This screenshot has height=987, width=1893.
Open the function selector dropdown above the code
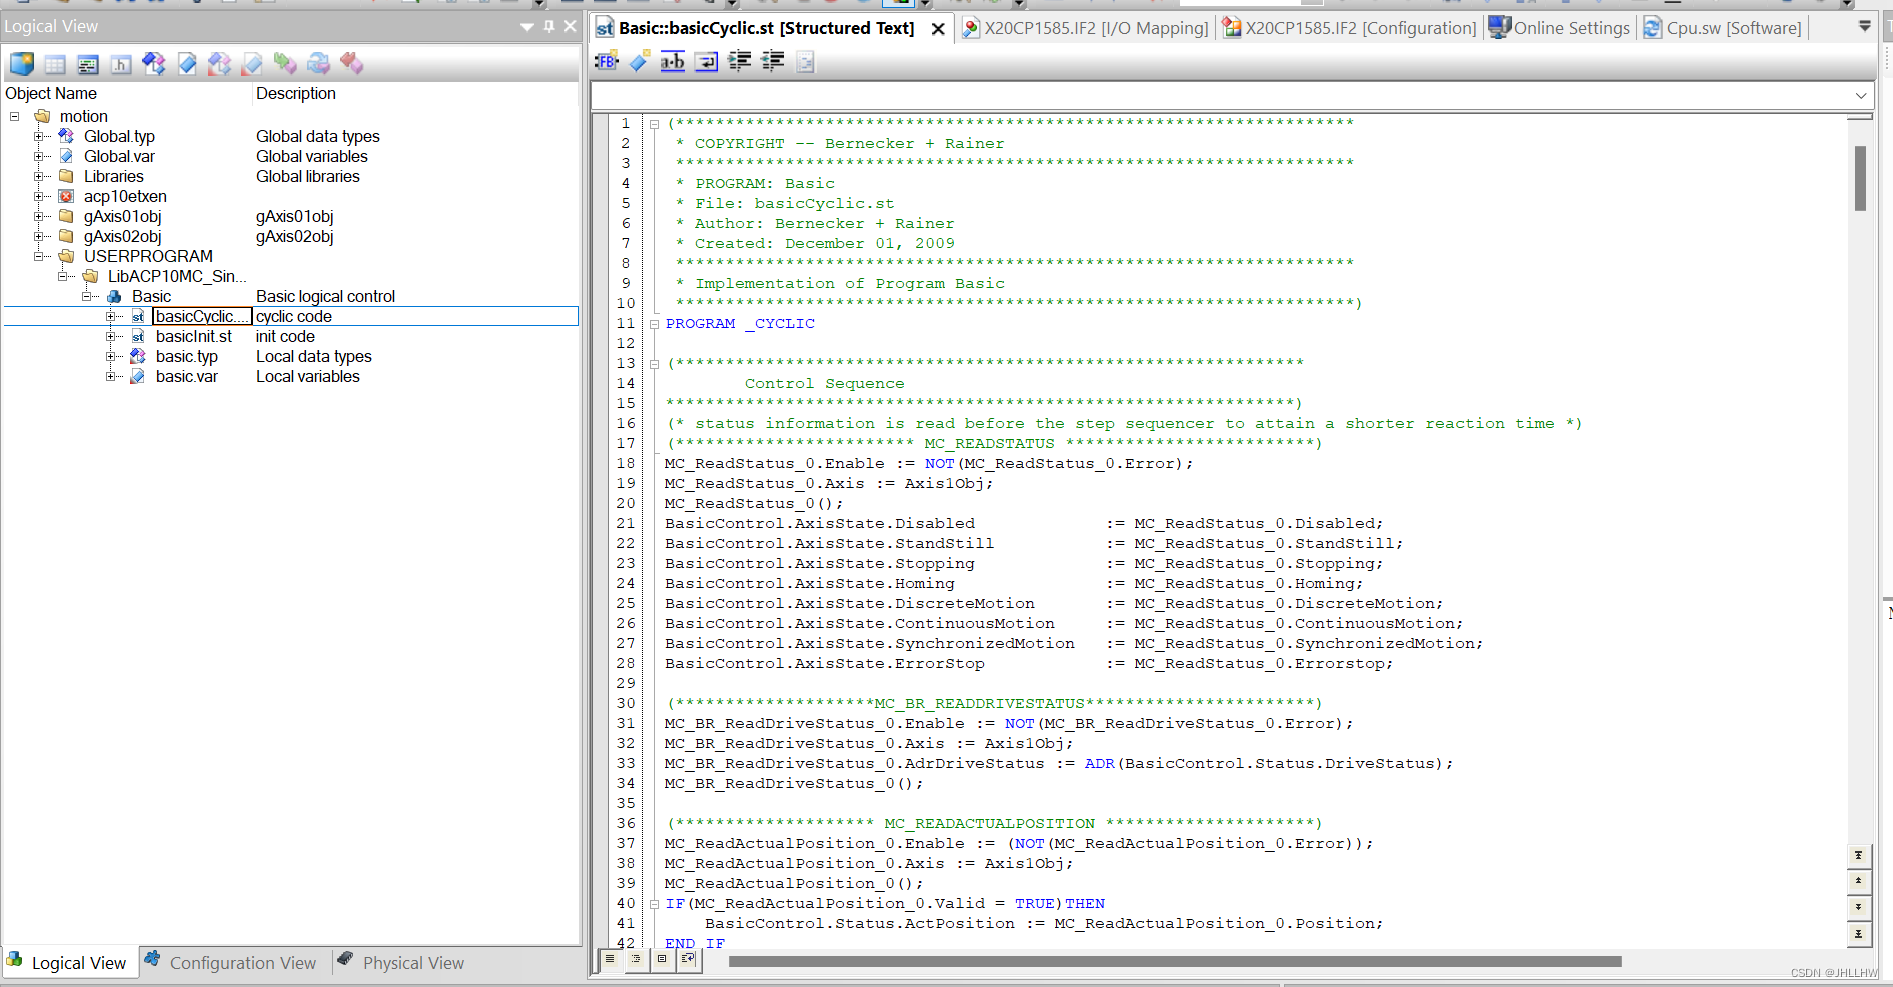(1861, 96)
